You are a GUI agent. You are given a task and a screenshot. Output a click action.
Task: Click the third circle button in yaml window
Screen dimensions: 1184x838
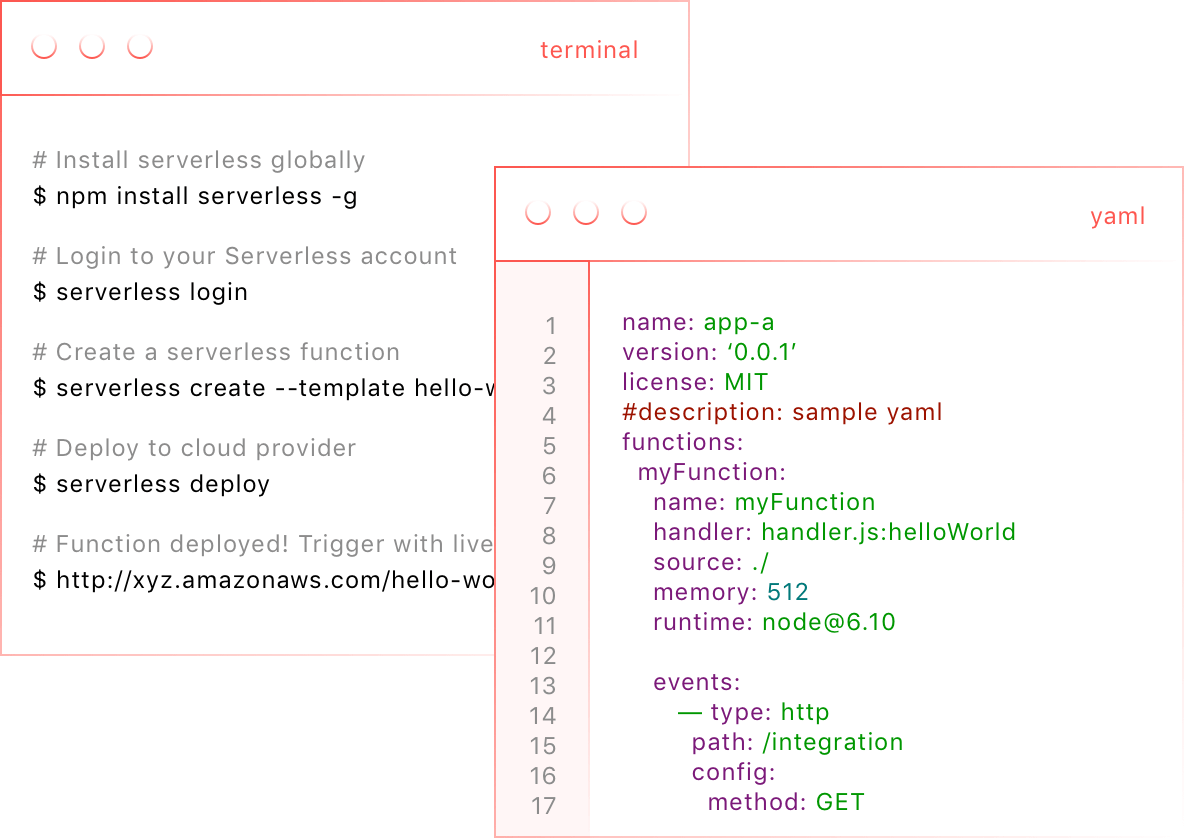[x=634, y=212]
